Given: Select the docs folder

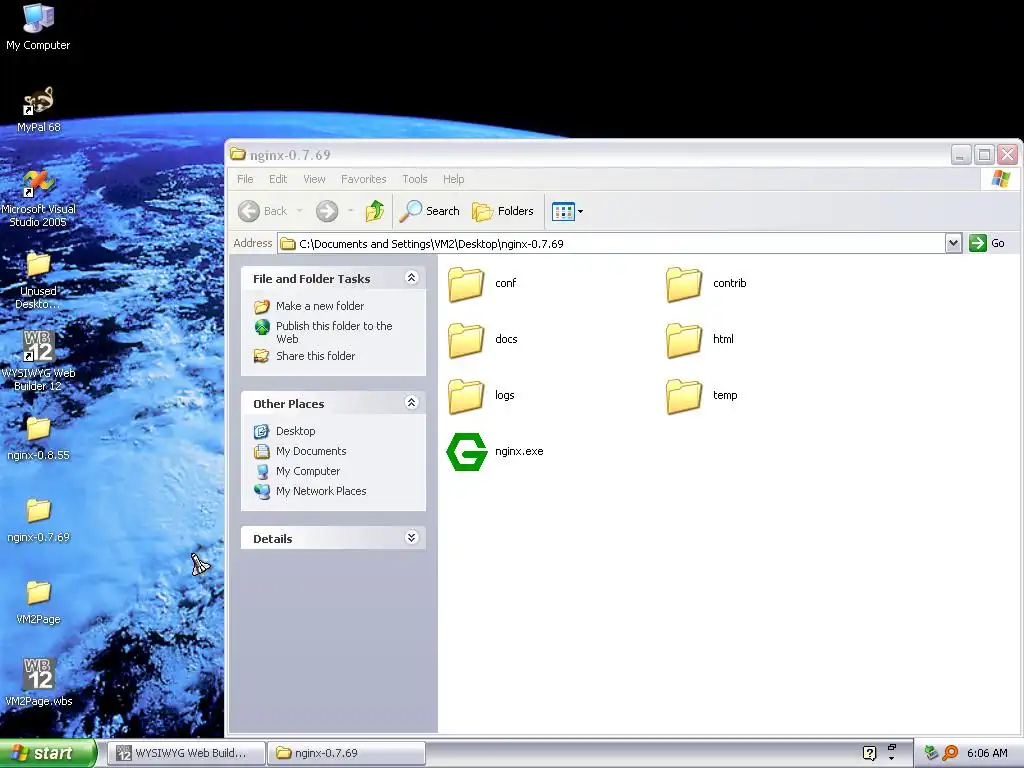Looking at the screenshot, I should pyautogui.click(x=483, y=340).
